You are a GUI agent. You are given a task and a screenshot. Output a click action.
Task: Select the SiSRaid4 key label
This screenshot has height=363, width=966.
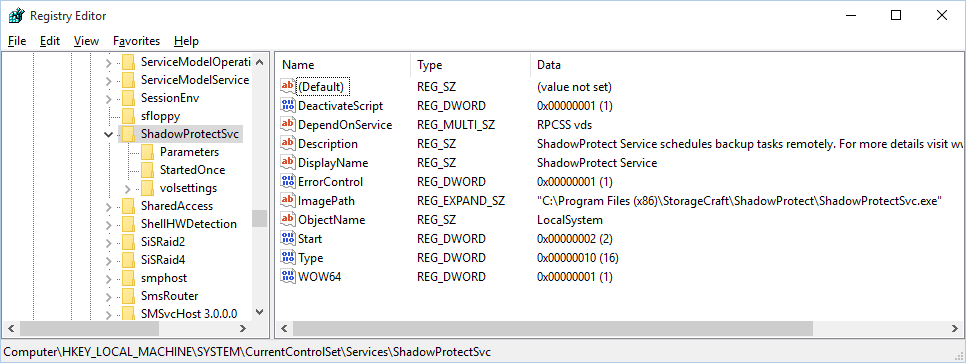[163, 260]
